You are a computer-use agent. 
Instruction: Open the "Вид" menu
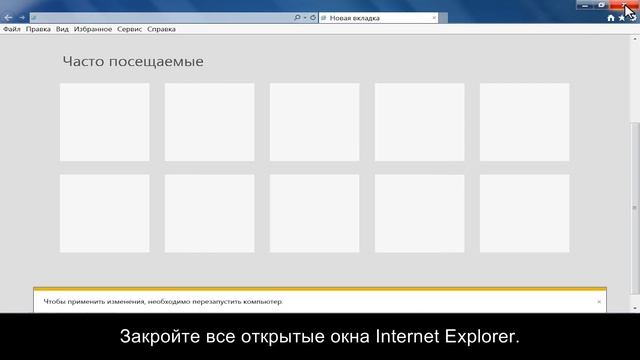(x=62, y=29)
